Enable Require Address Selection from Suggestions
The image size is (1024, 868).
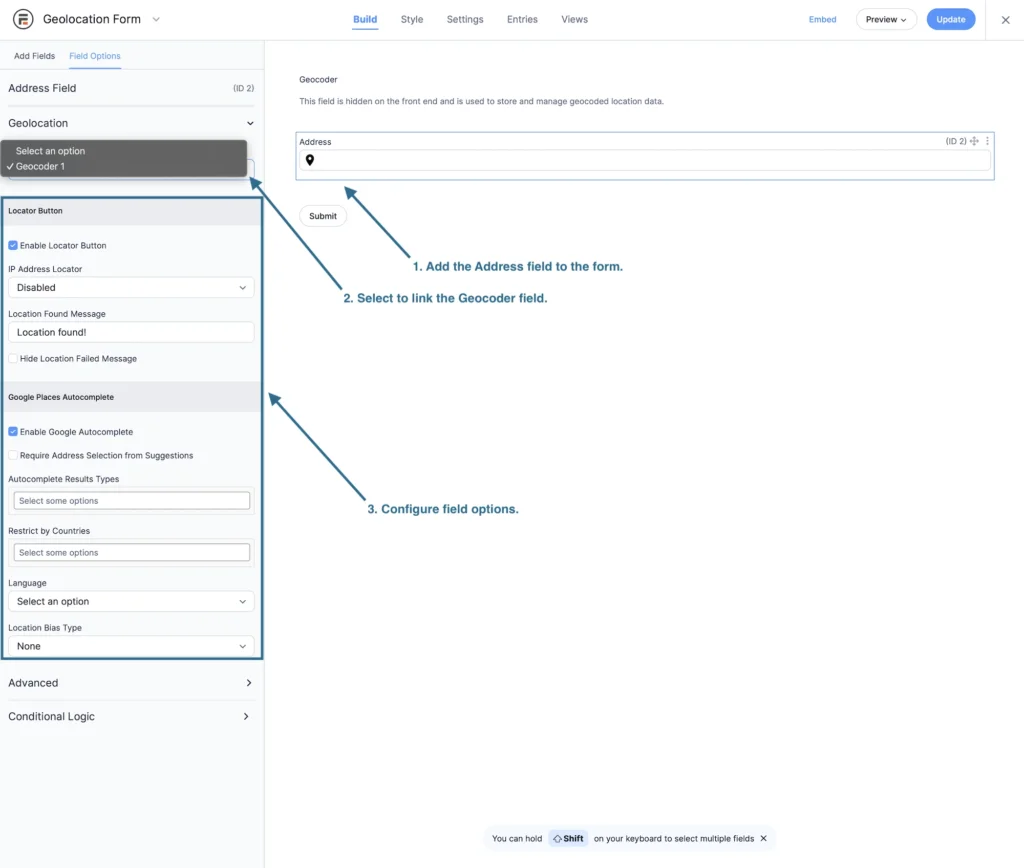tap(13, 455)
